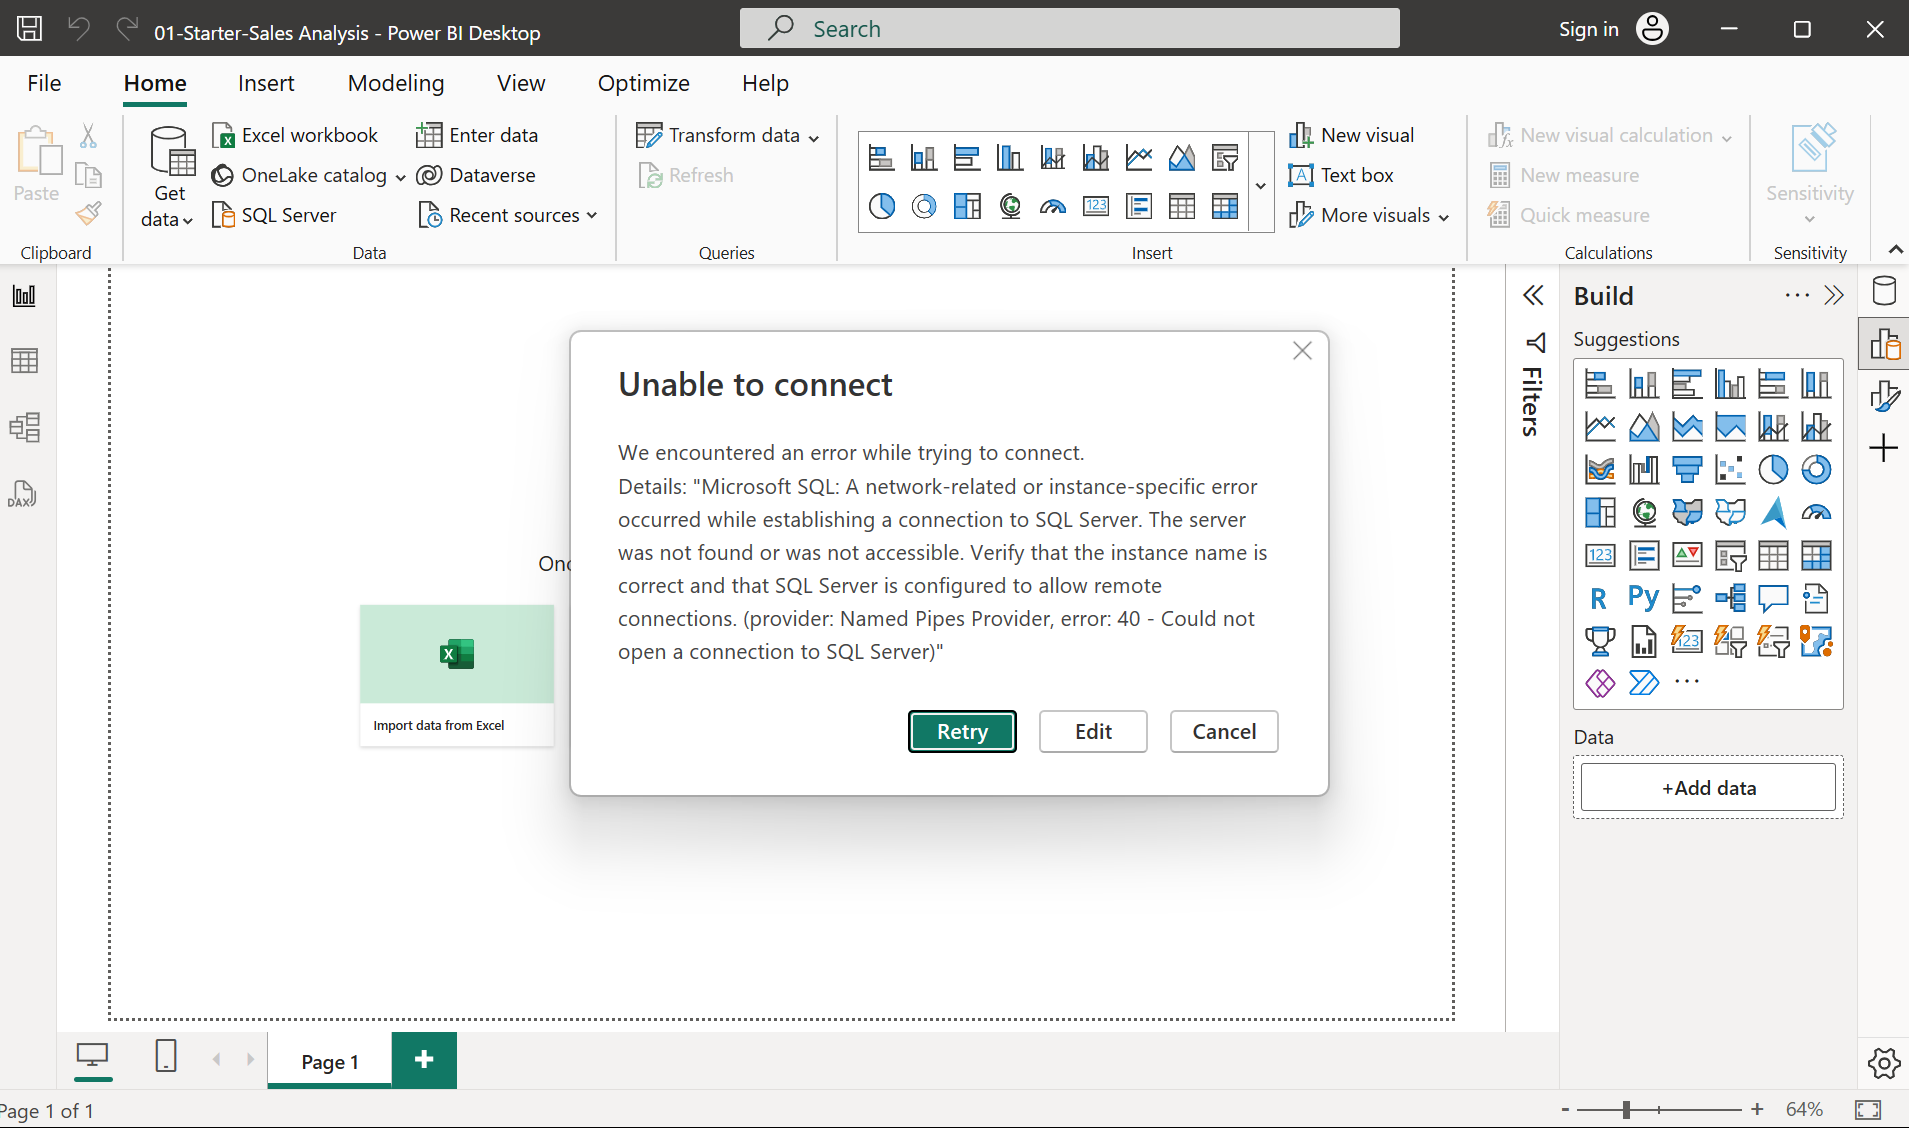Switch to the desktop layout view

93,1056
